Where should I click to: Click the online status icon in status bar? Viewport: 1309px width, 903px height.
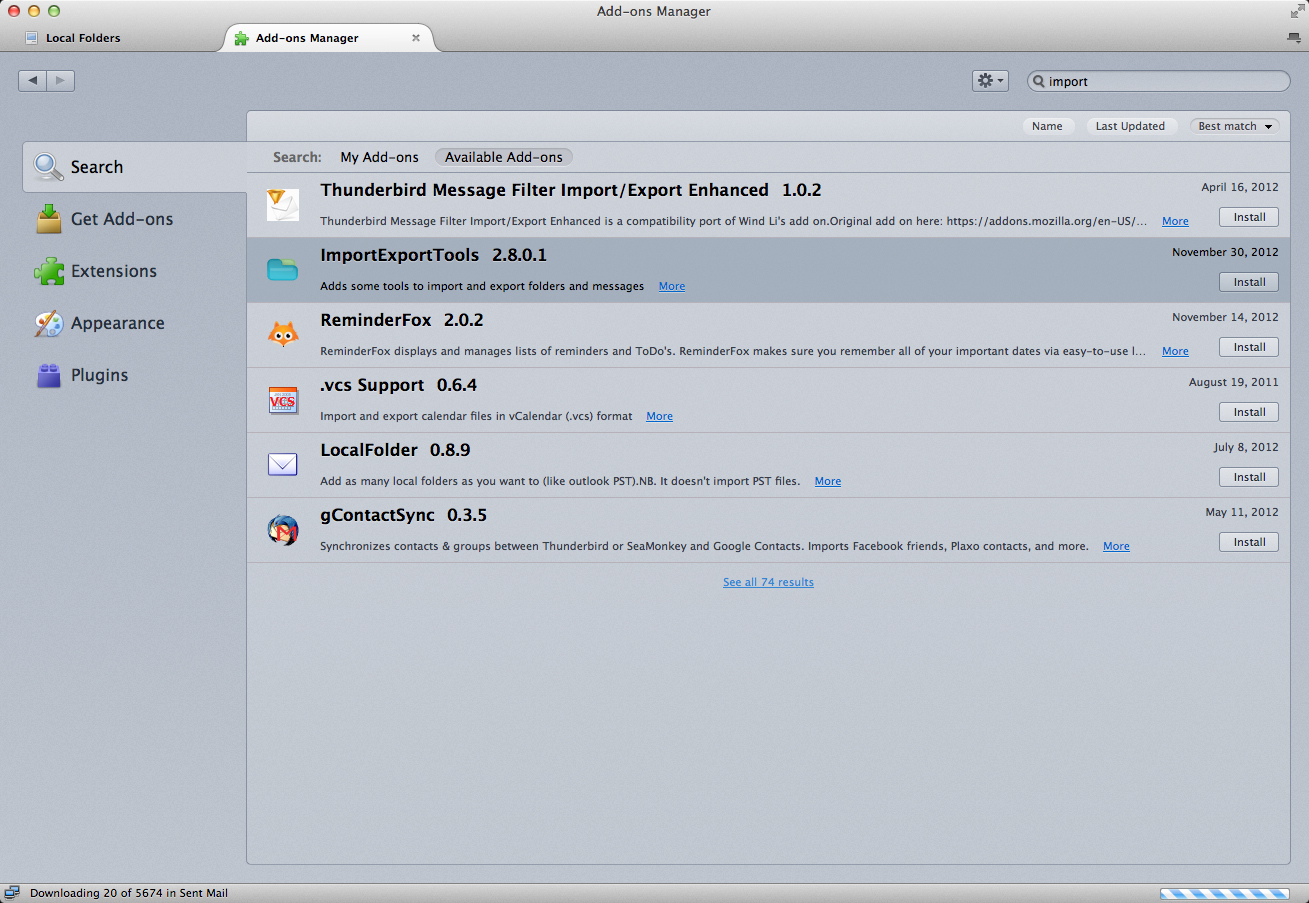12,893
